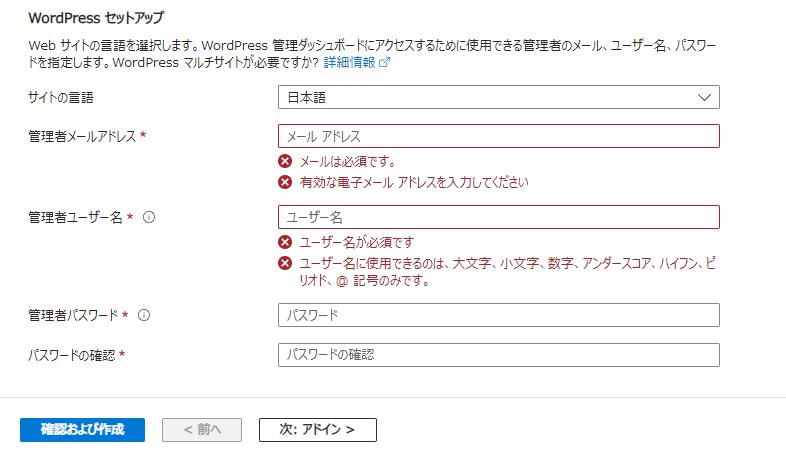786x452 pixels.
Task: Click the WordPress セットアップ heading
Action: 96,18
